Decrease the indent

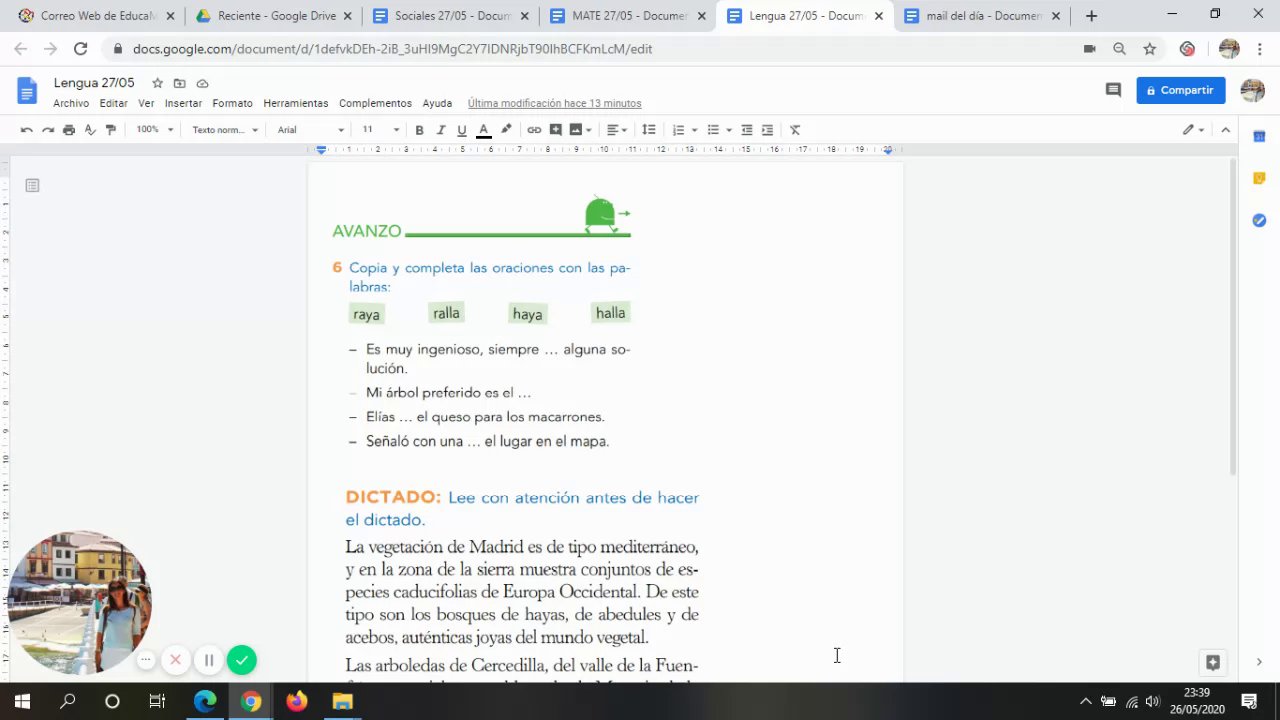click(747, 130)
